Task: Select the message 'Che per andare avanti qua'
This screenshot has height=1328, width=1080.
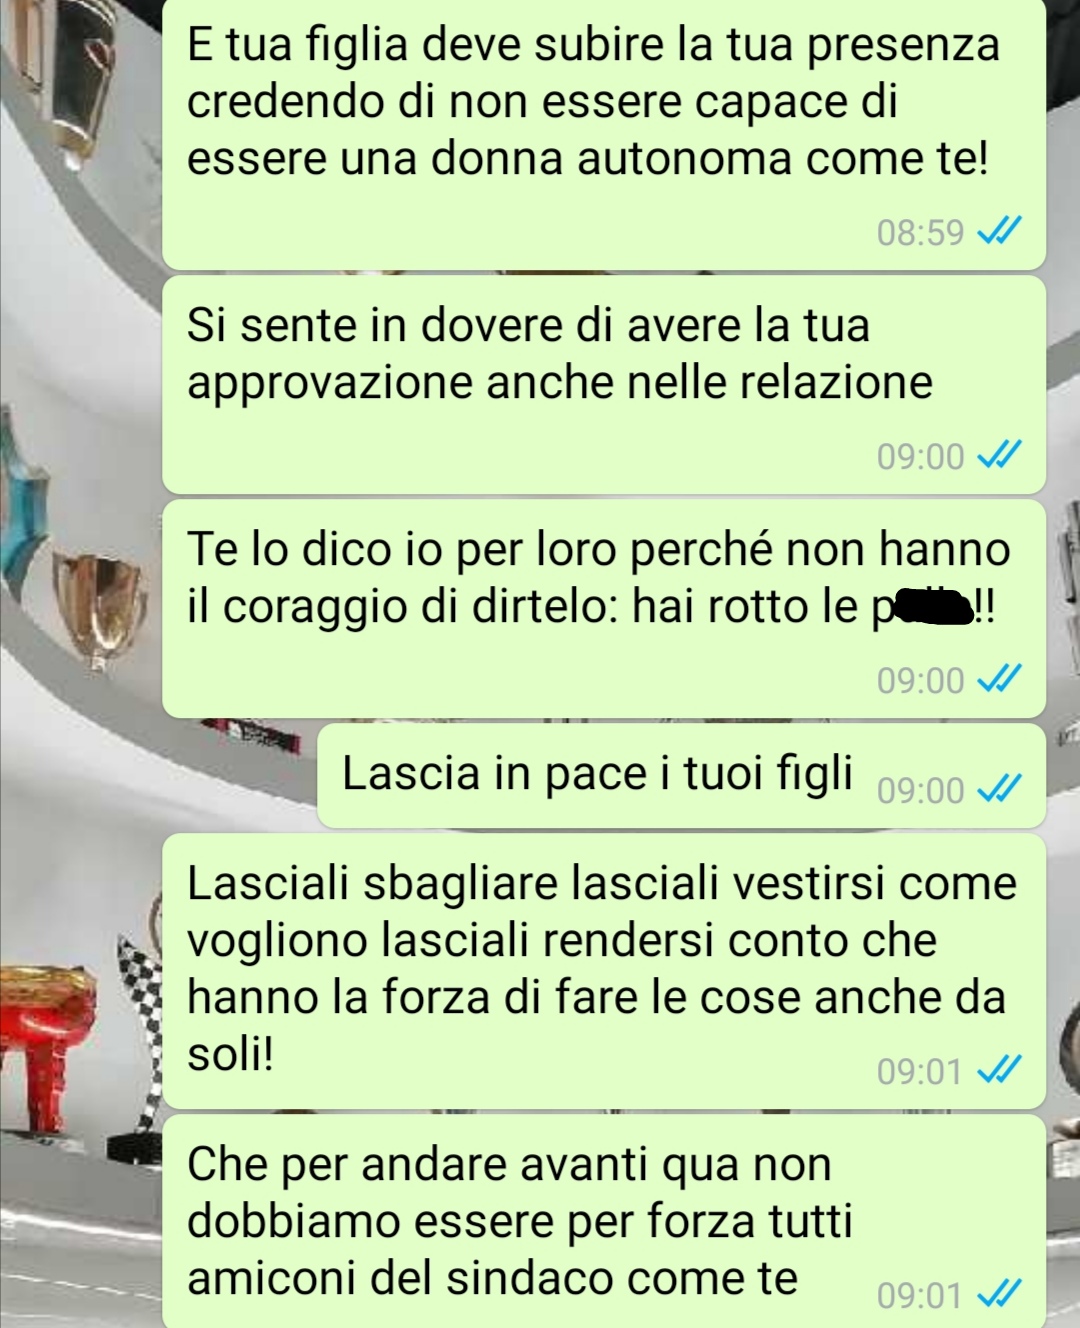Action: tap(604, 1222)
